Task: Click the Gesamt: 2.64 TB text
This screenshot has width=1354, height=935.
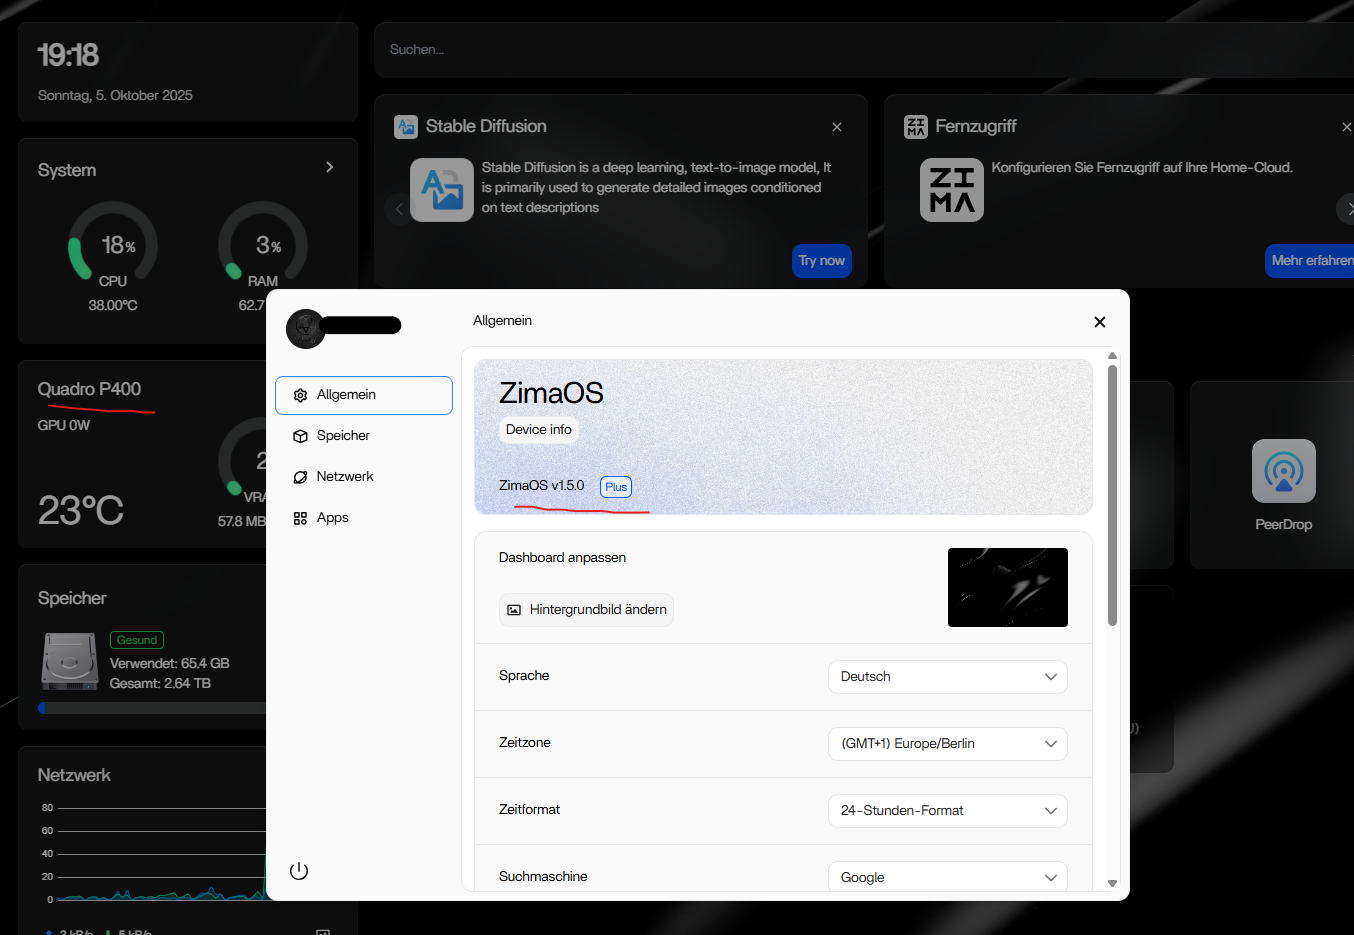Action: [160, 684]
